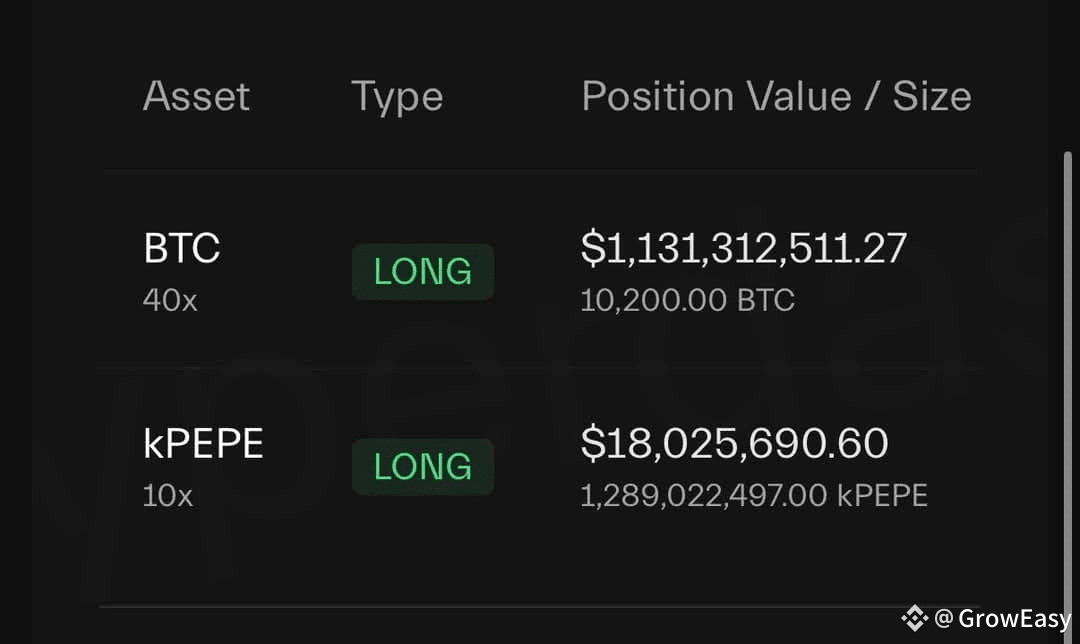
Task: Click the $1,131,312,511.27 position value
Action: click(744, 249)
